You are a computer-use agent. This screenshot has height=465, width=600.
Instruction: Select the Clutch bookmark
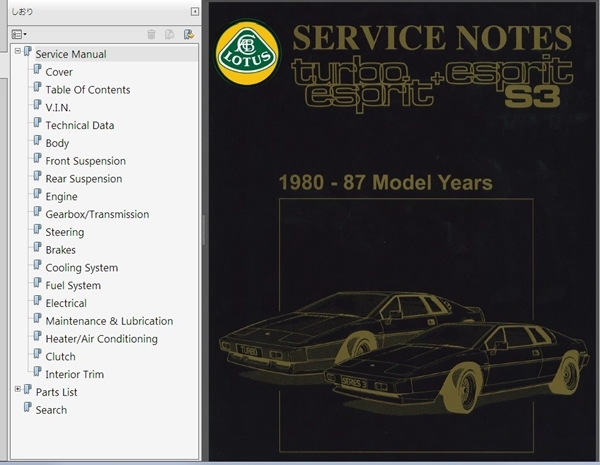pyautogui.click(x=60, y=357)
